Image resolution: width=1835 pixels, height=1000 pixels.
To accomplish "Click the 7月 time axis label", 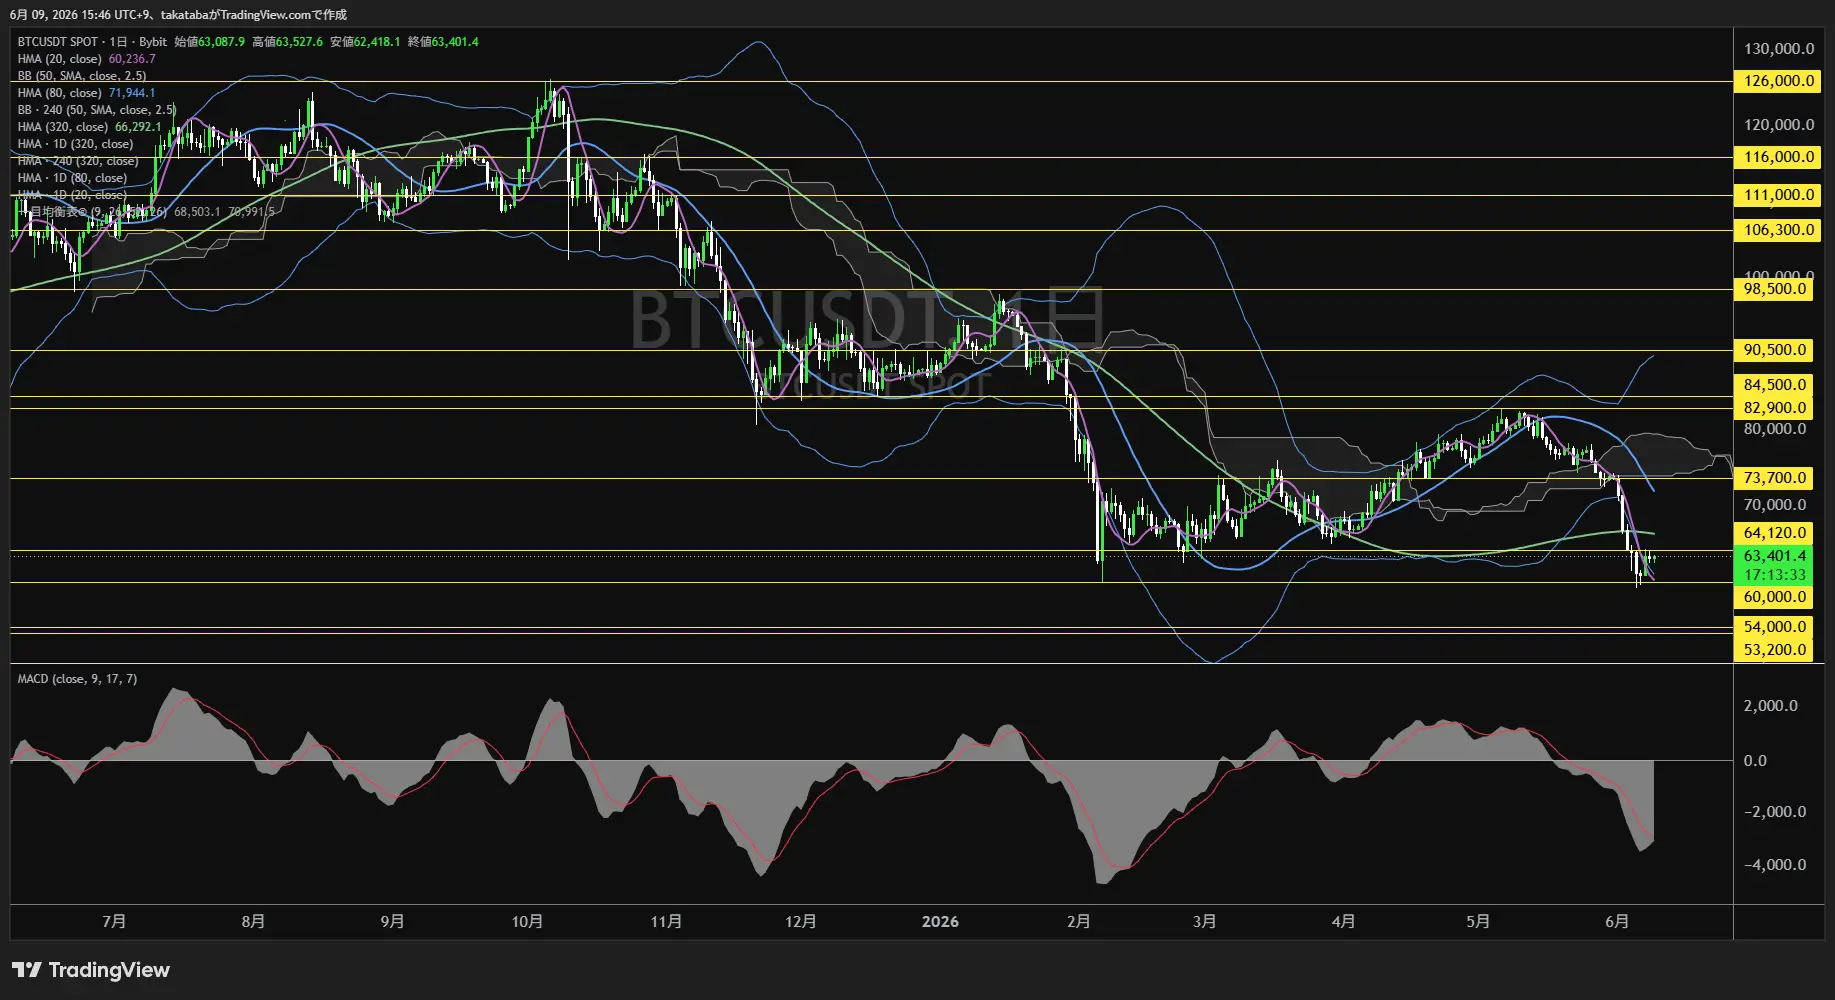I will pos(114,922).
